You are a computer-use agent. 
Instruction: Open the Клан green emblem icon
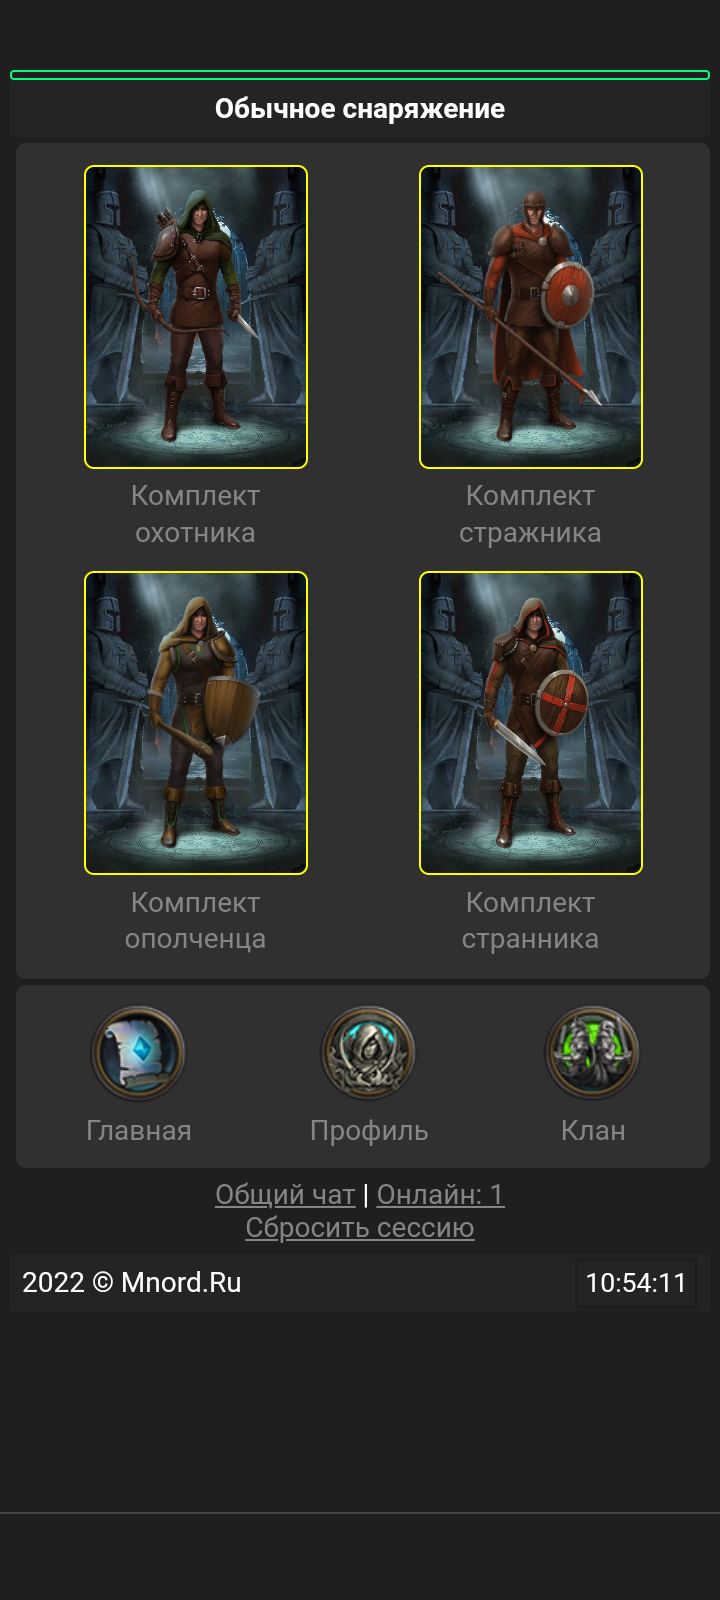click(x=592, y=1053)
